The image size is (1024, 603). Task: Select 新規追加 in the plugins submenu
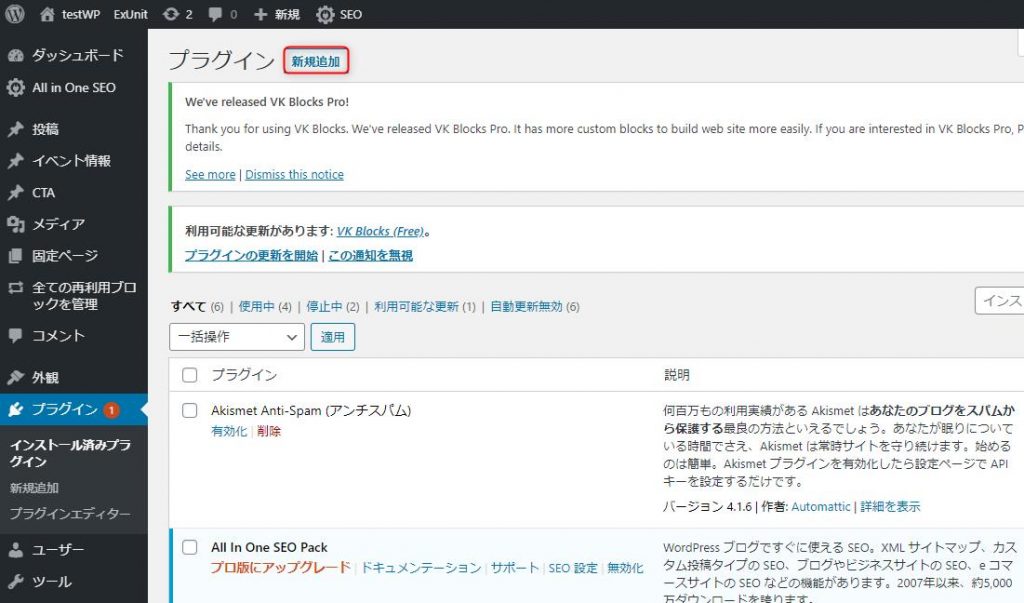(34, 488)
